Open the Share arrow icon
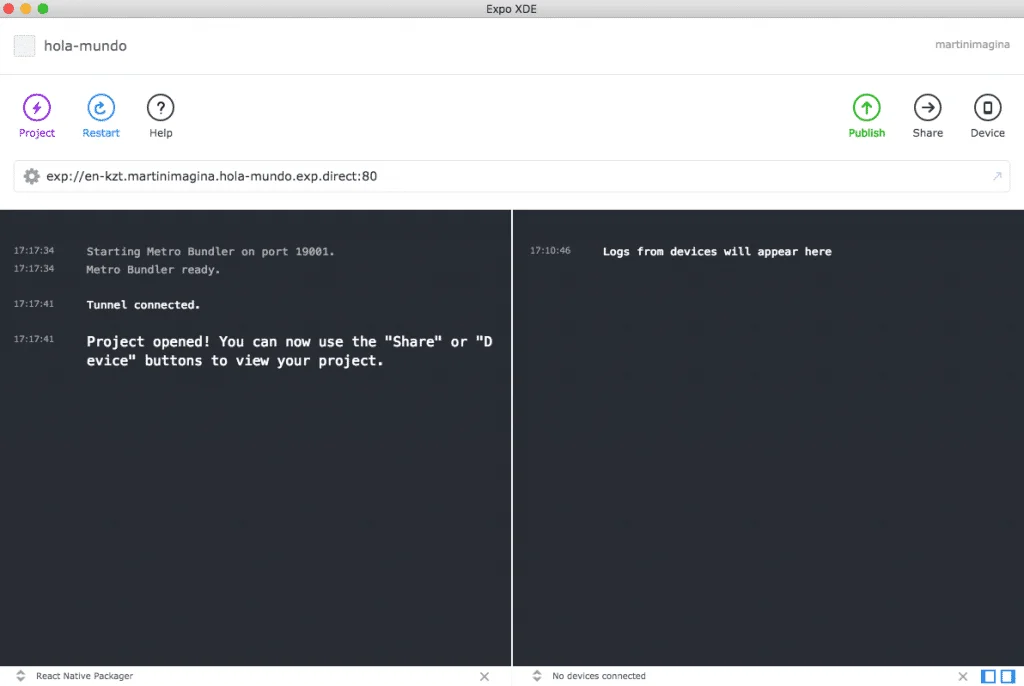Image resolution: width=1024 pixels, height=686 pixels. (x=927, y=108)
